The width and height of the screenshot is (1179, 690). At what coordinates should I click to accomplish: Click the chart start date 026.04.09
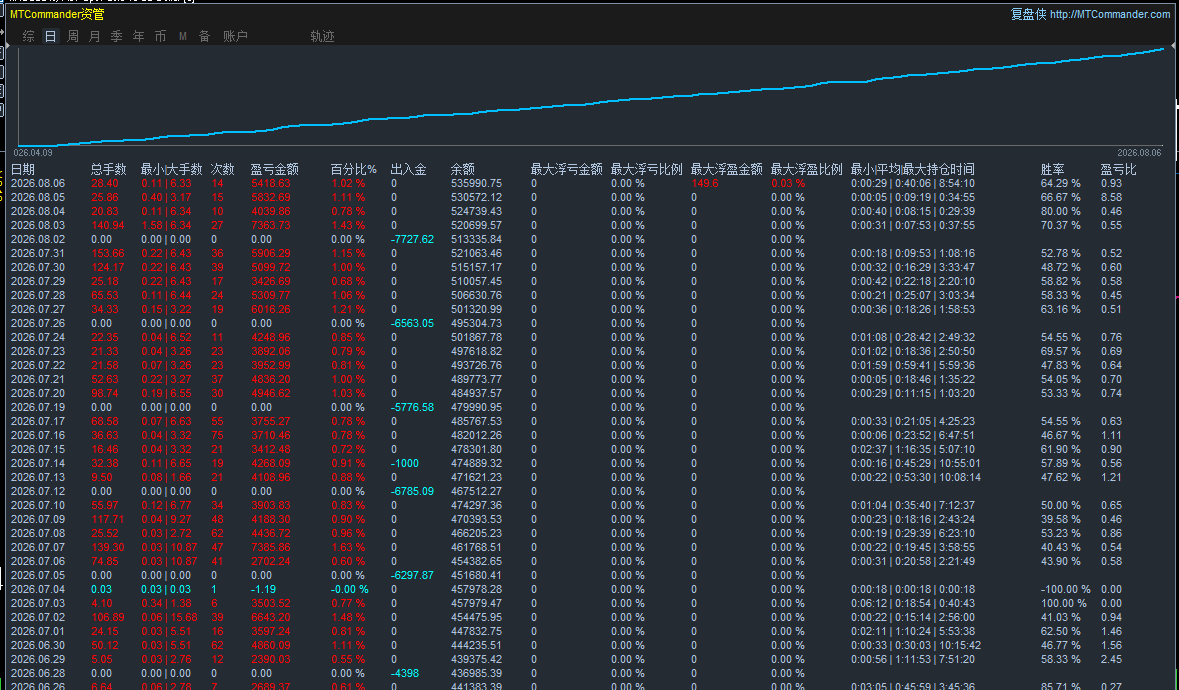33,153
